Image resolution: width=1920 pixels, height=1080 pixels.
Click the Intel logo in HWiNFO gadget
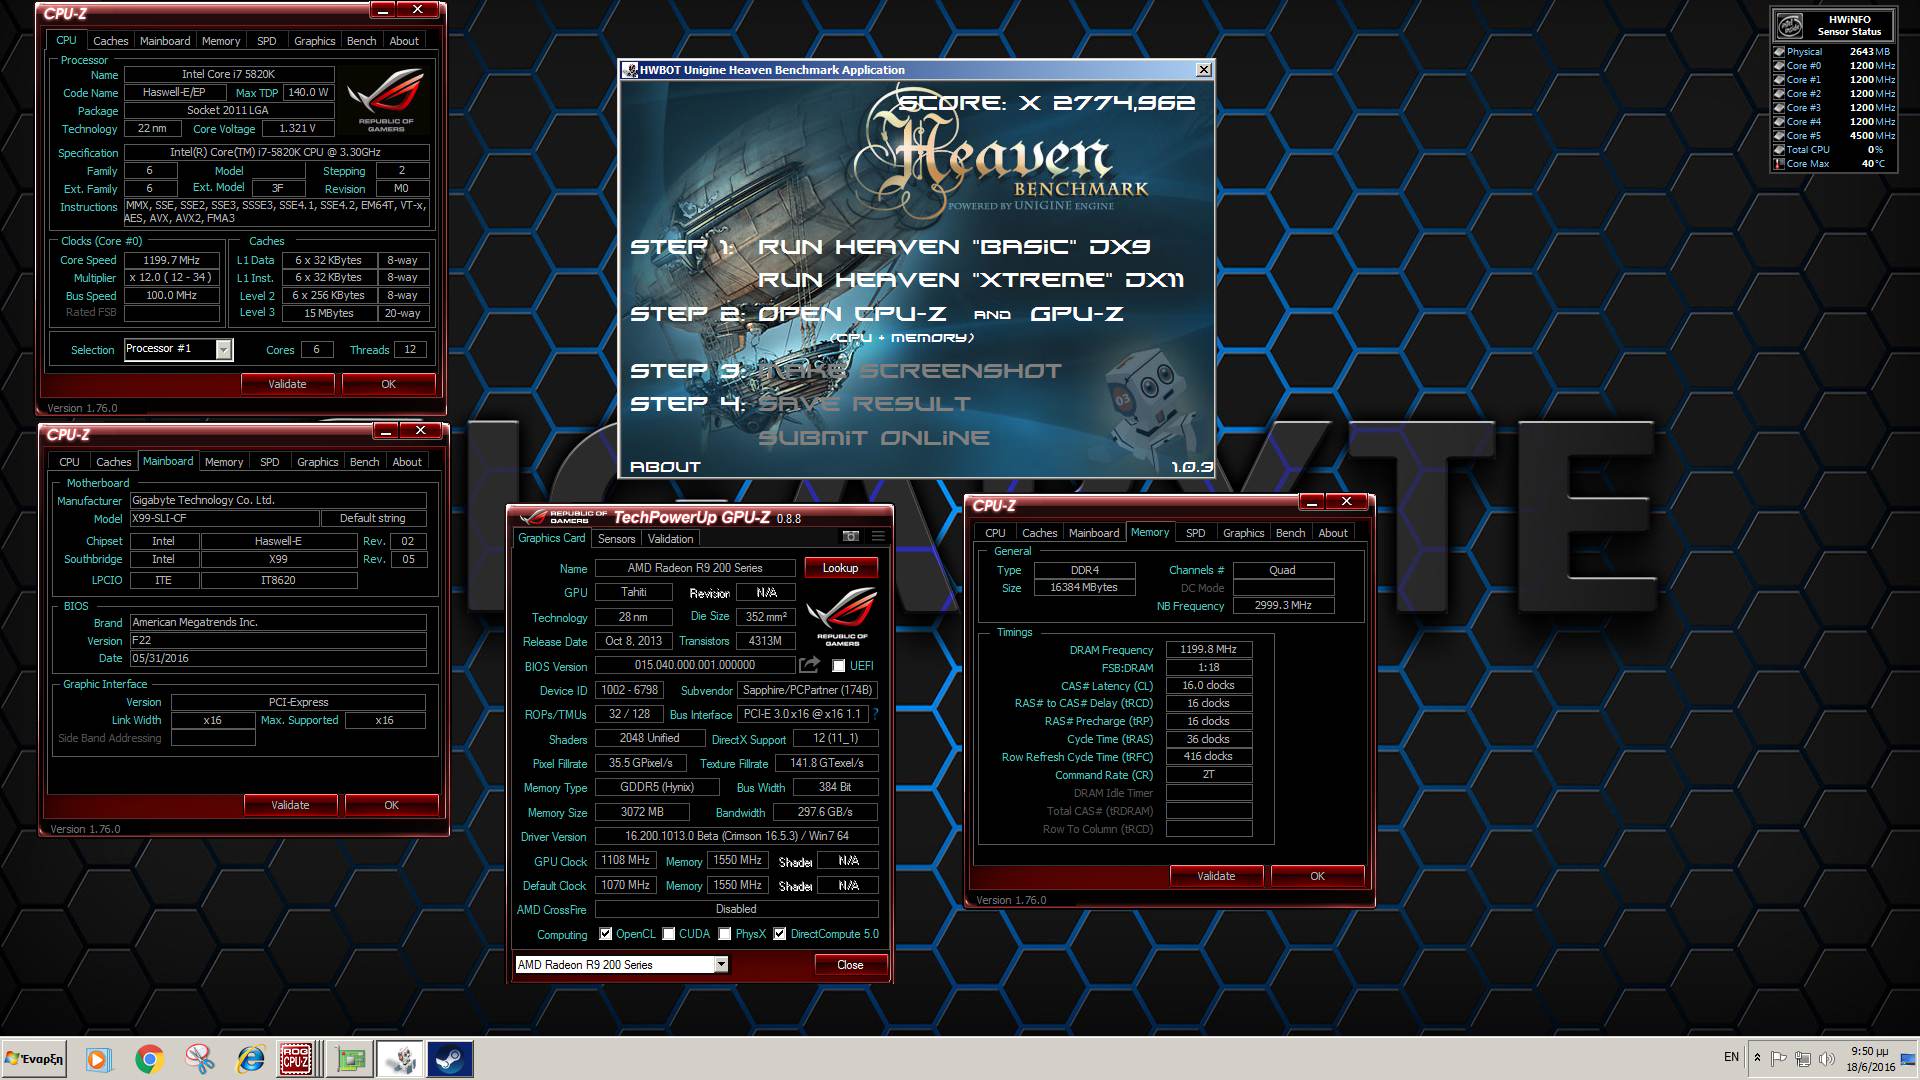click(x=1790, y=25)
